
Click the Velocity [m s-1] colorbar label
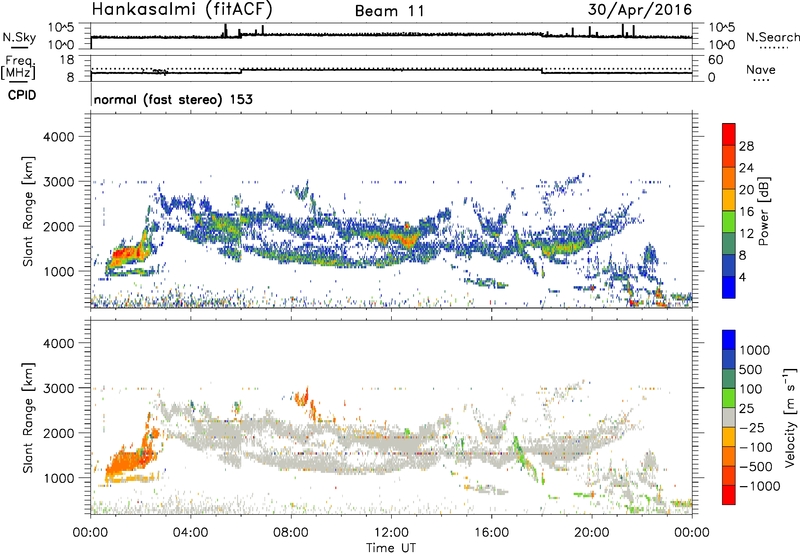coord(790,417)
